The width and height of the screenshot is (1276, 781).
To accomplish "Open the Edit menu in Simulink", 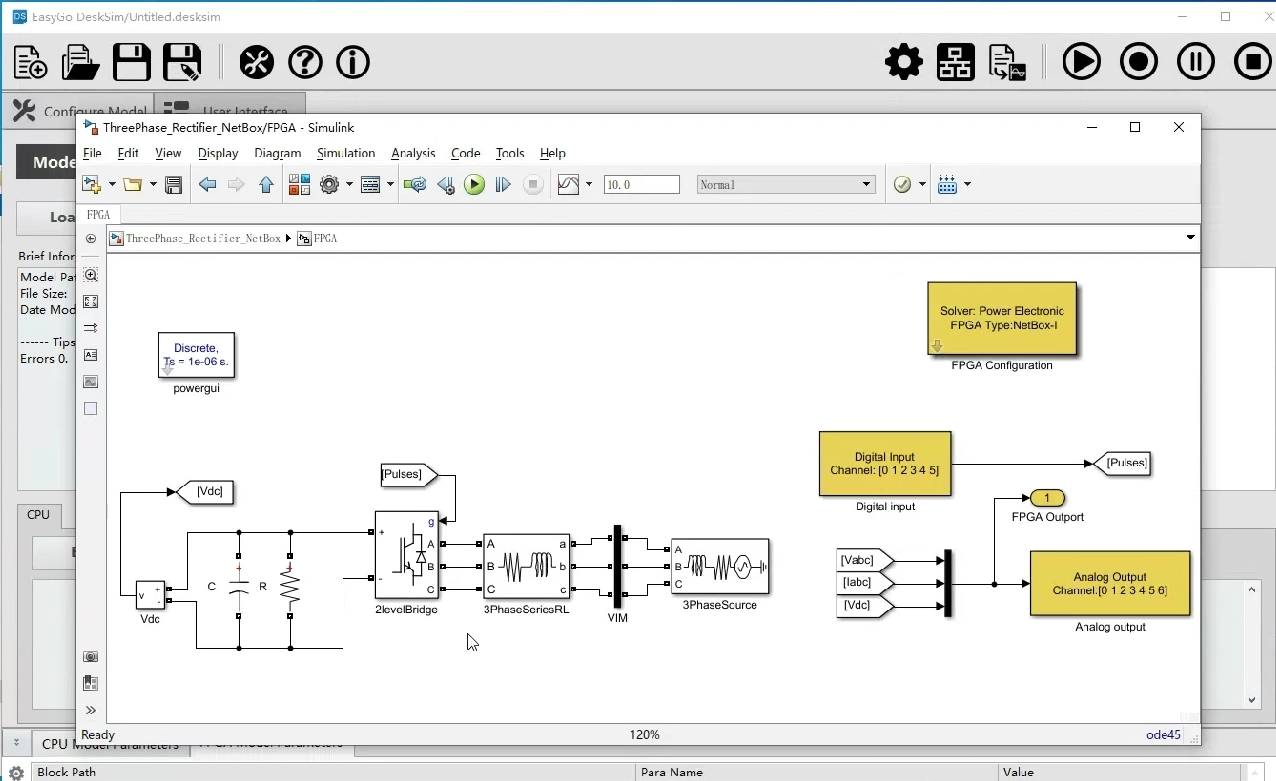I will click(x=128, y=153).
